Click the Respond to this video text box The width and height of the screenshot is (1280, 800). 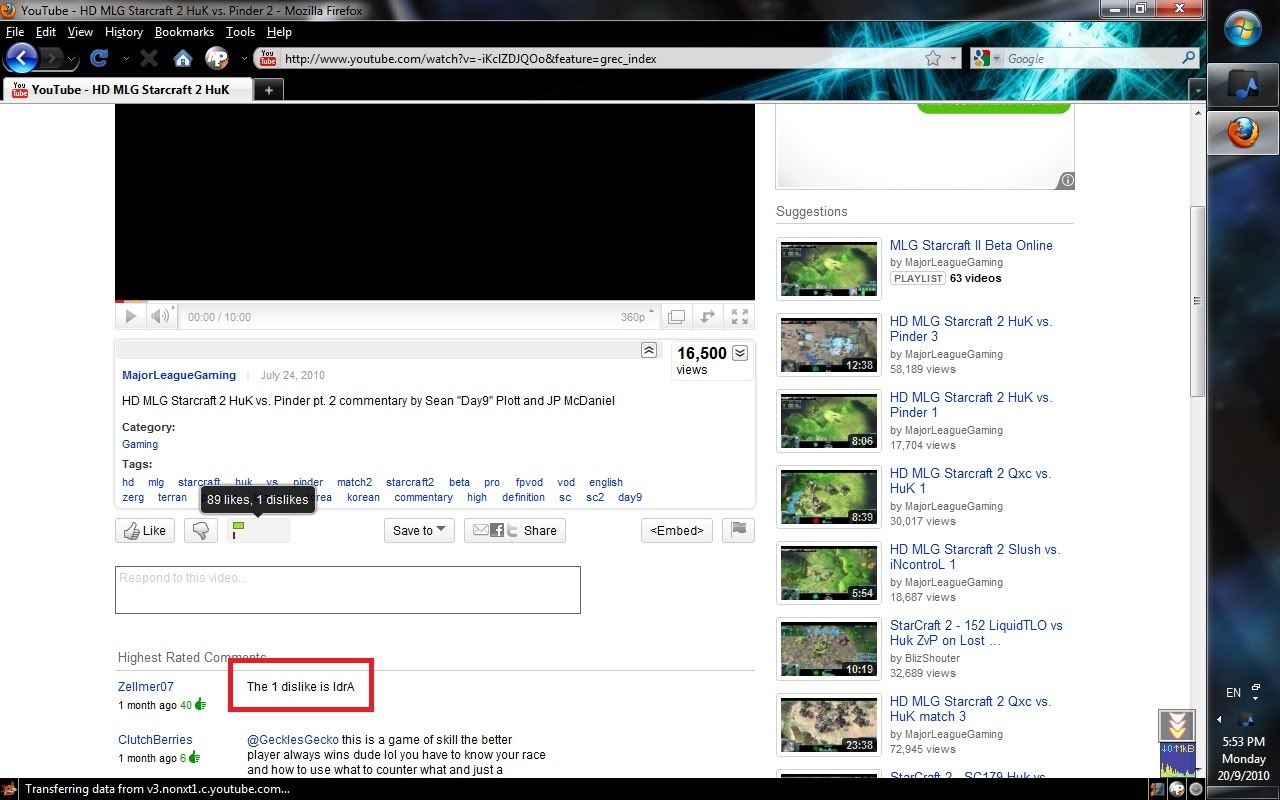click(348, 590)
